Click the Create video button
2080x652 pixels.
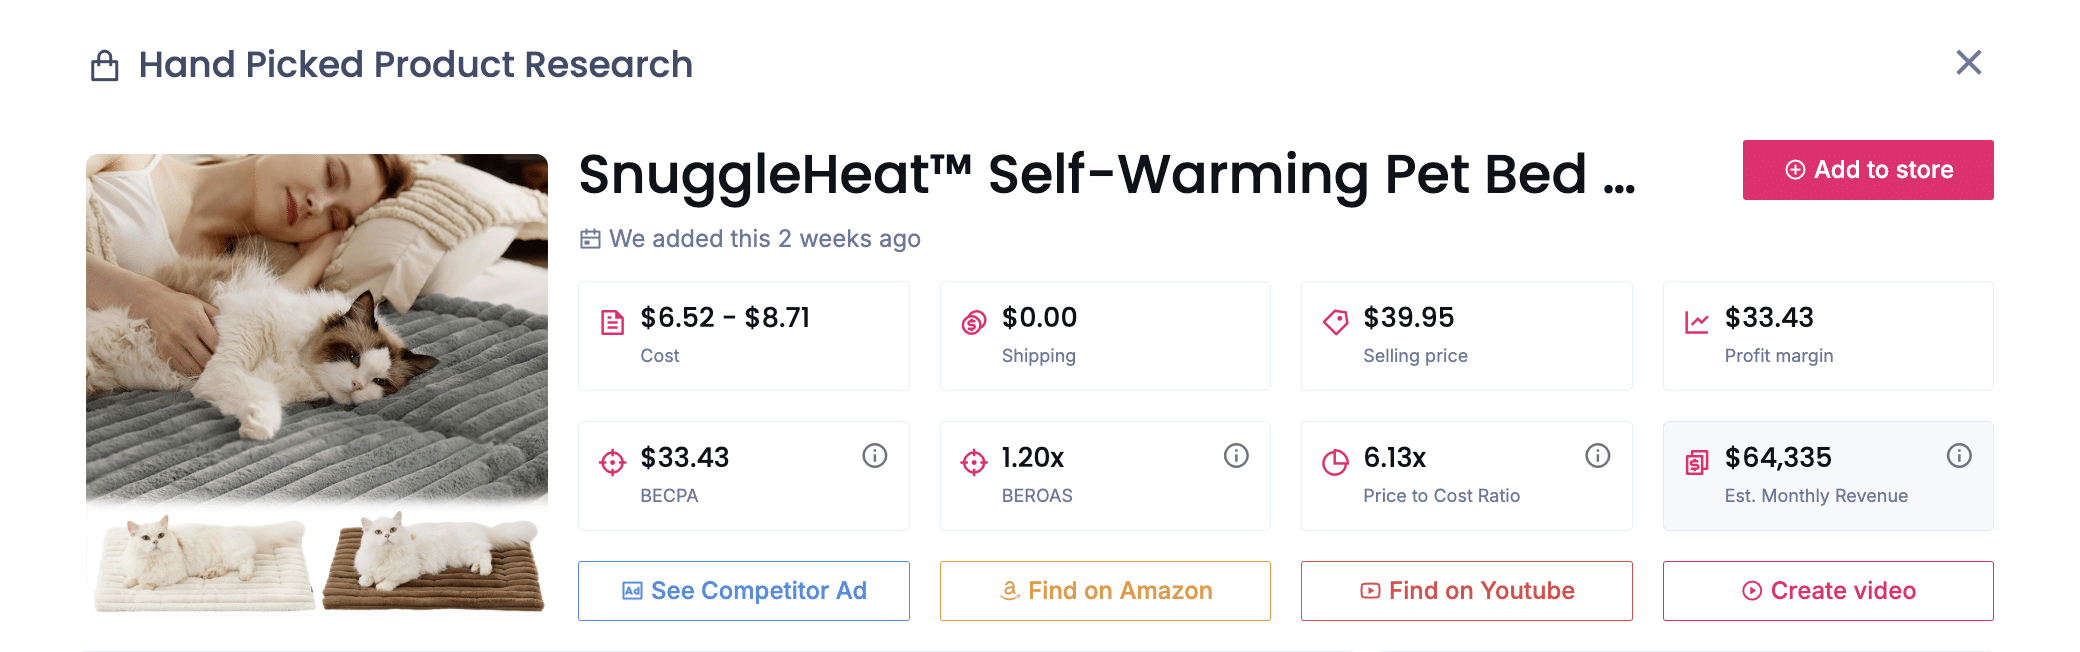[1827, 591]
